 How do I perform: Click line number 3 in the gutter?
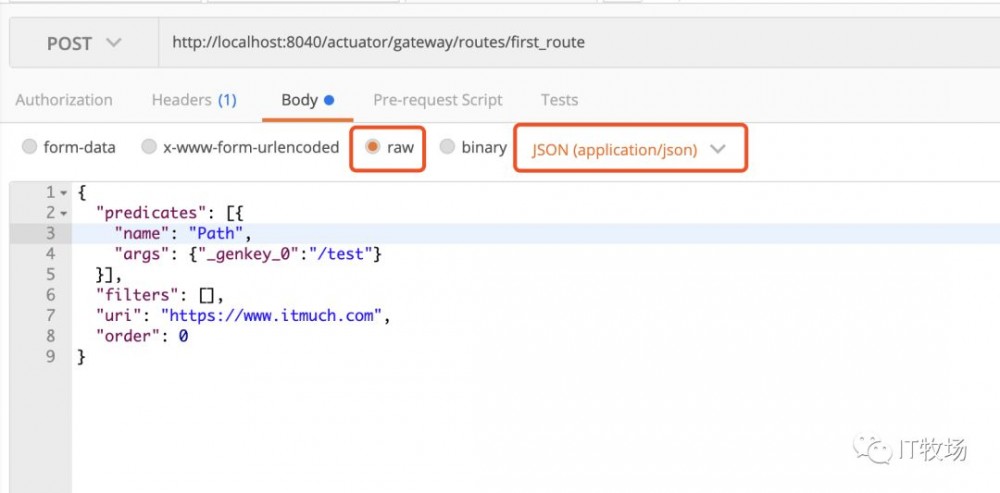(x=50, y=233)
